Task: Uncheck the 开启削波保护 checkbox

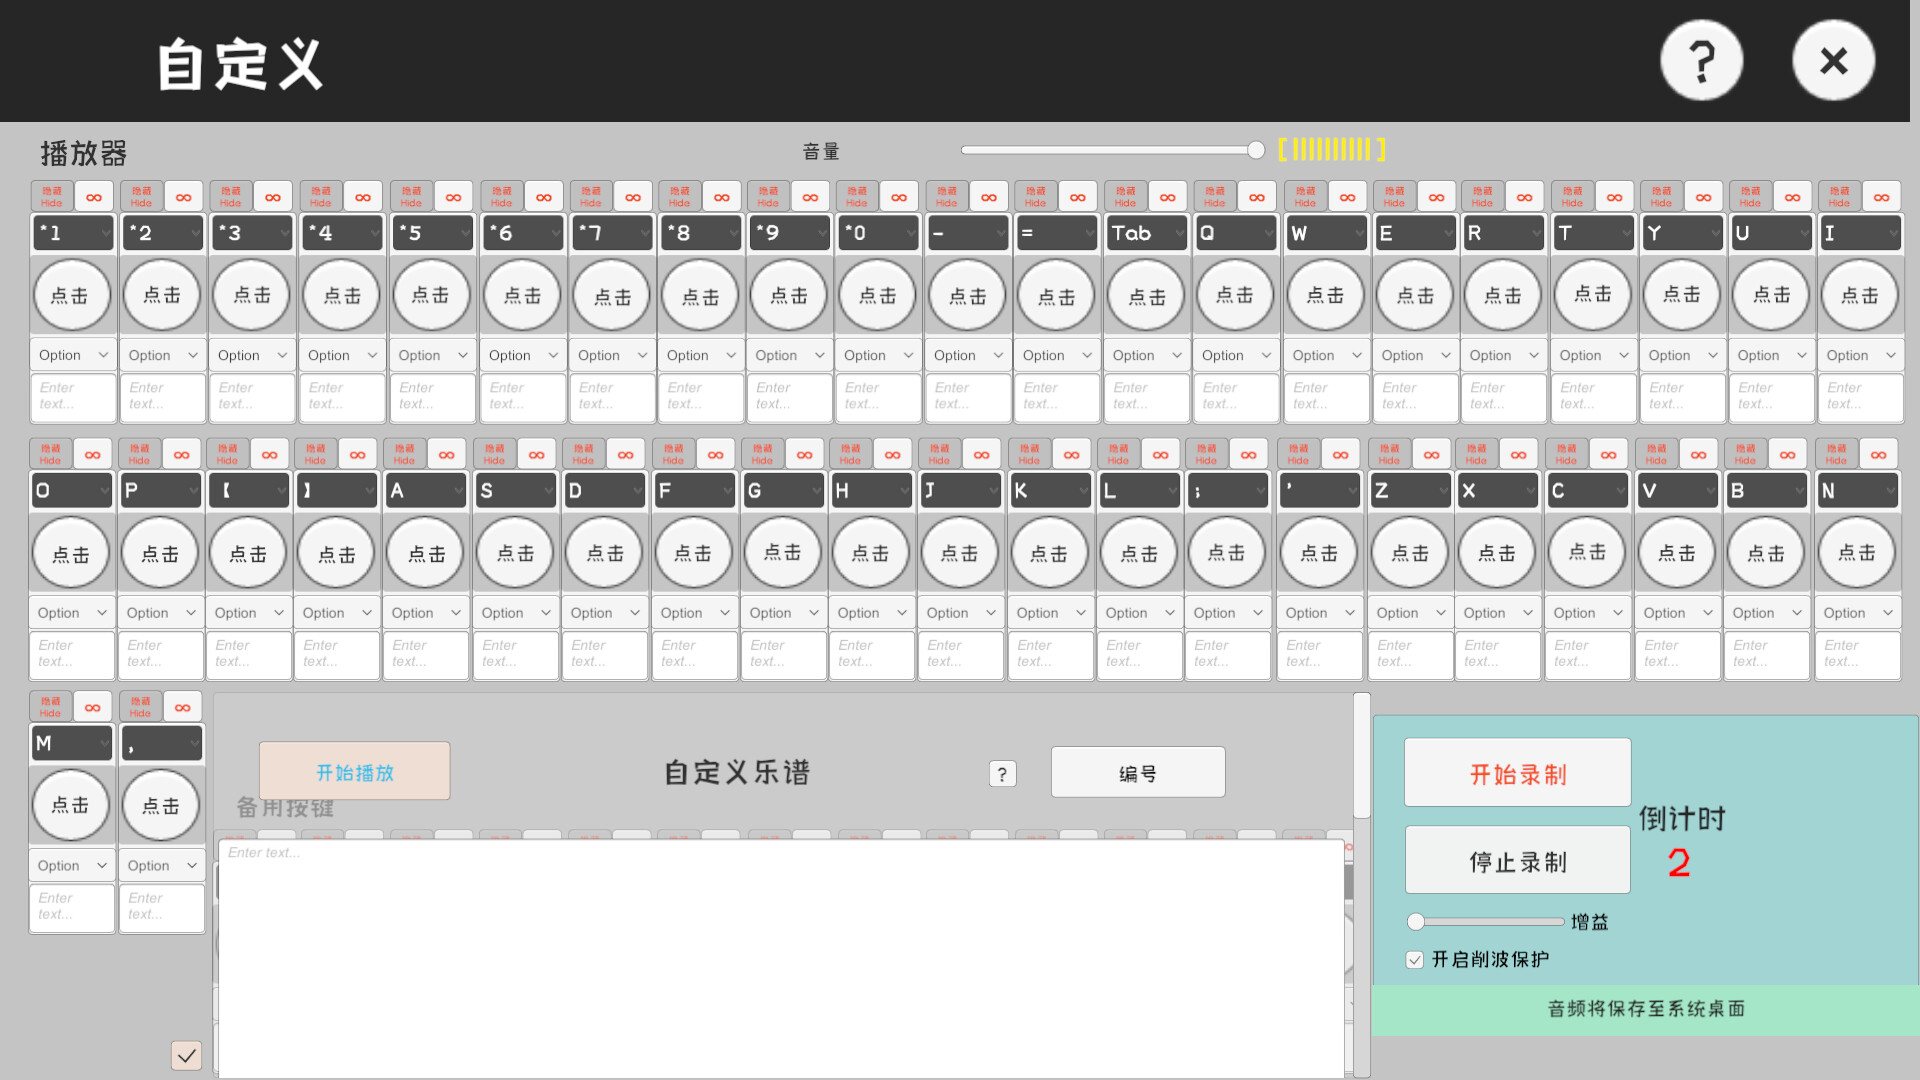Action: point(1414,959)
